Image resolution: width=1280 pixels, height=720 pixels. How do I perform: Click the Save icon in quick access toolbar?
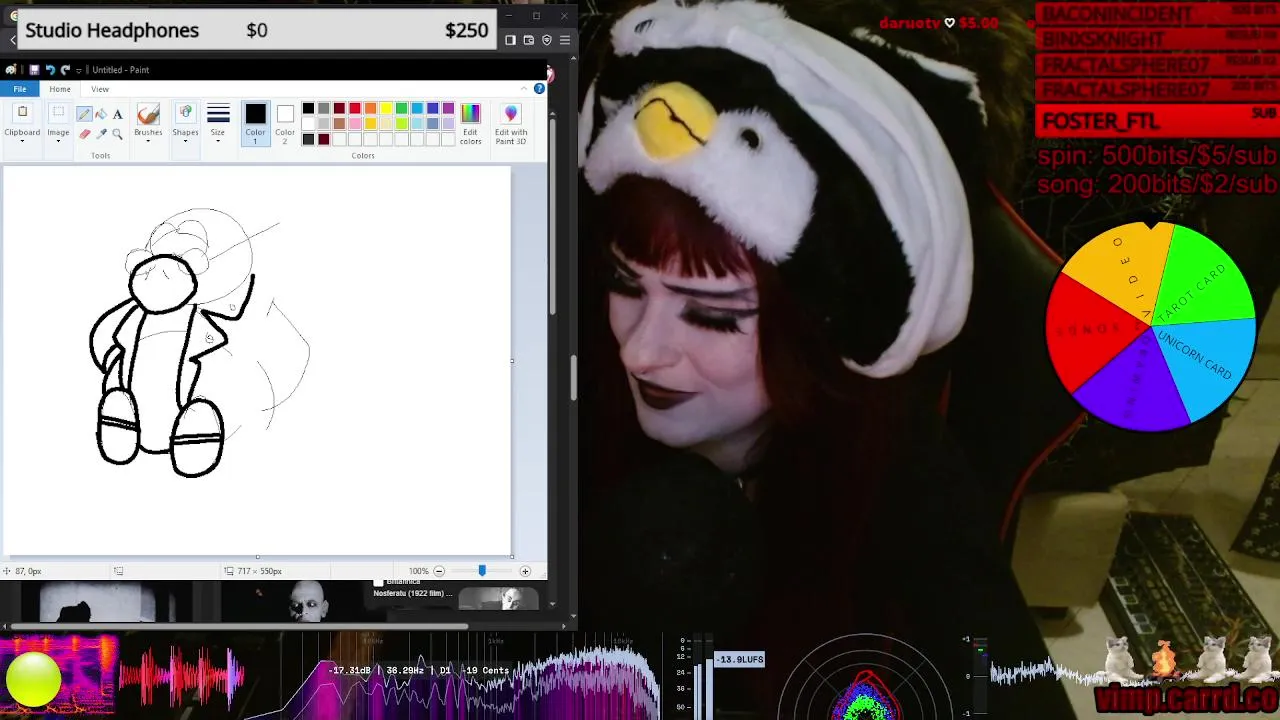point(34,70)
